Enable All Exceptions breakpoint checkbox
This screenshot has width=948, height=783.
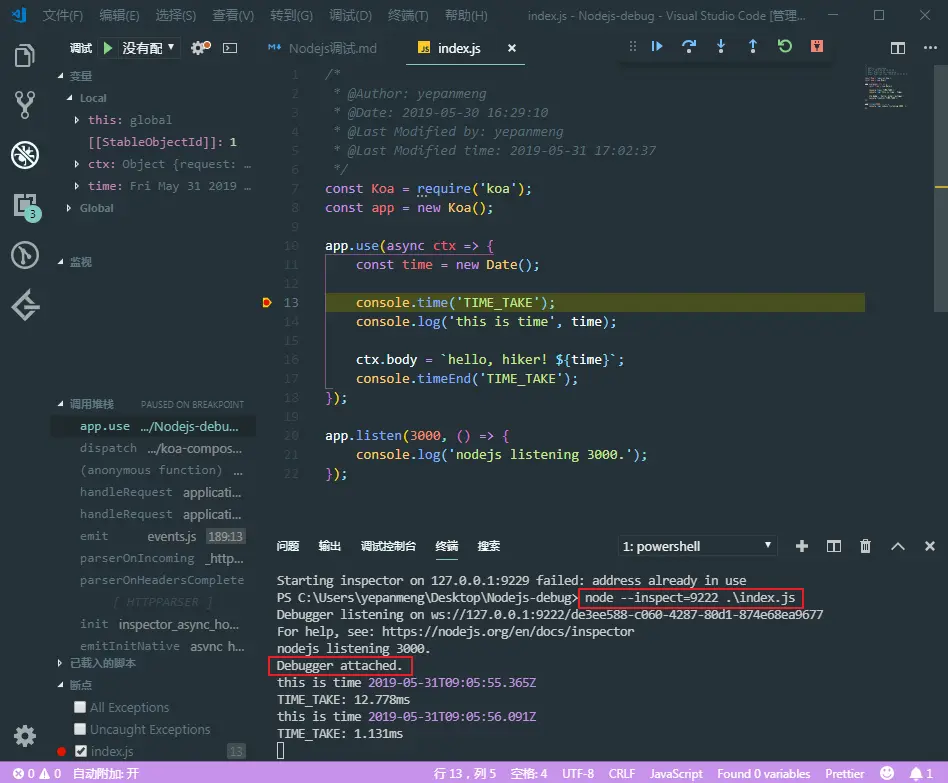[79, 707]
